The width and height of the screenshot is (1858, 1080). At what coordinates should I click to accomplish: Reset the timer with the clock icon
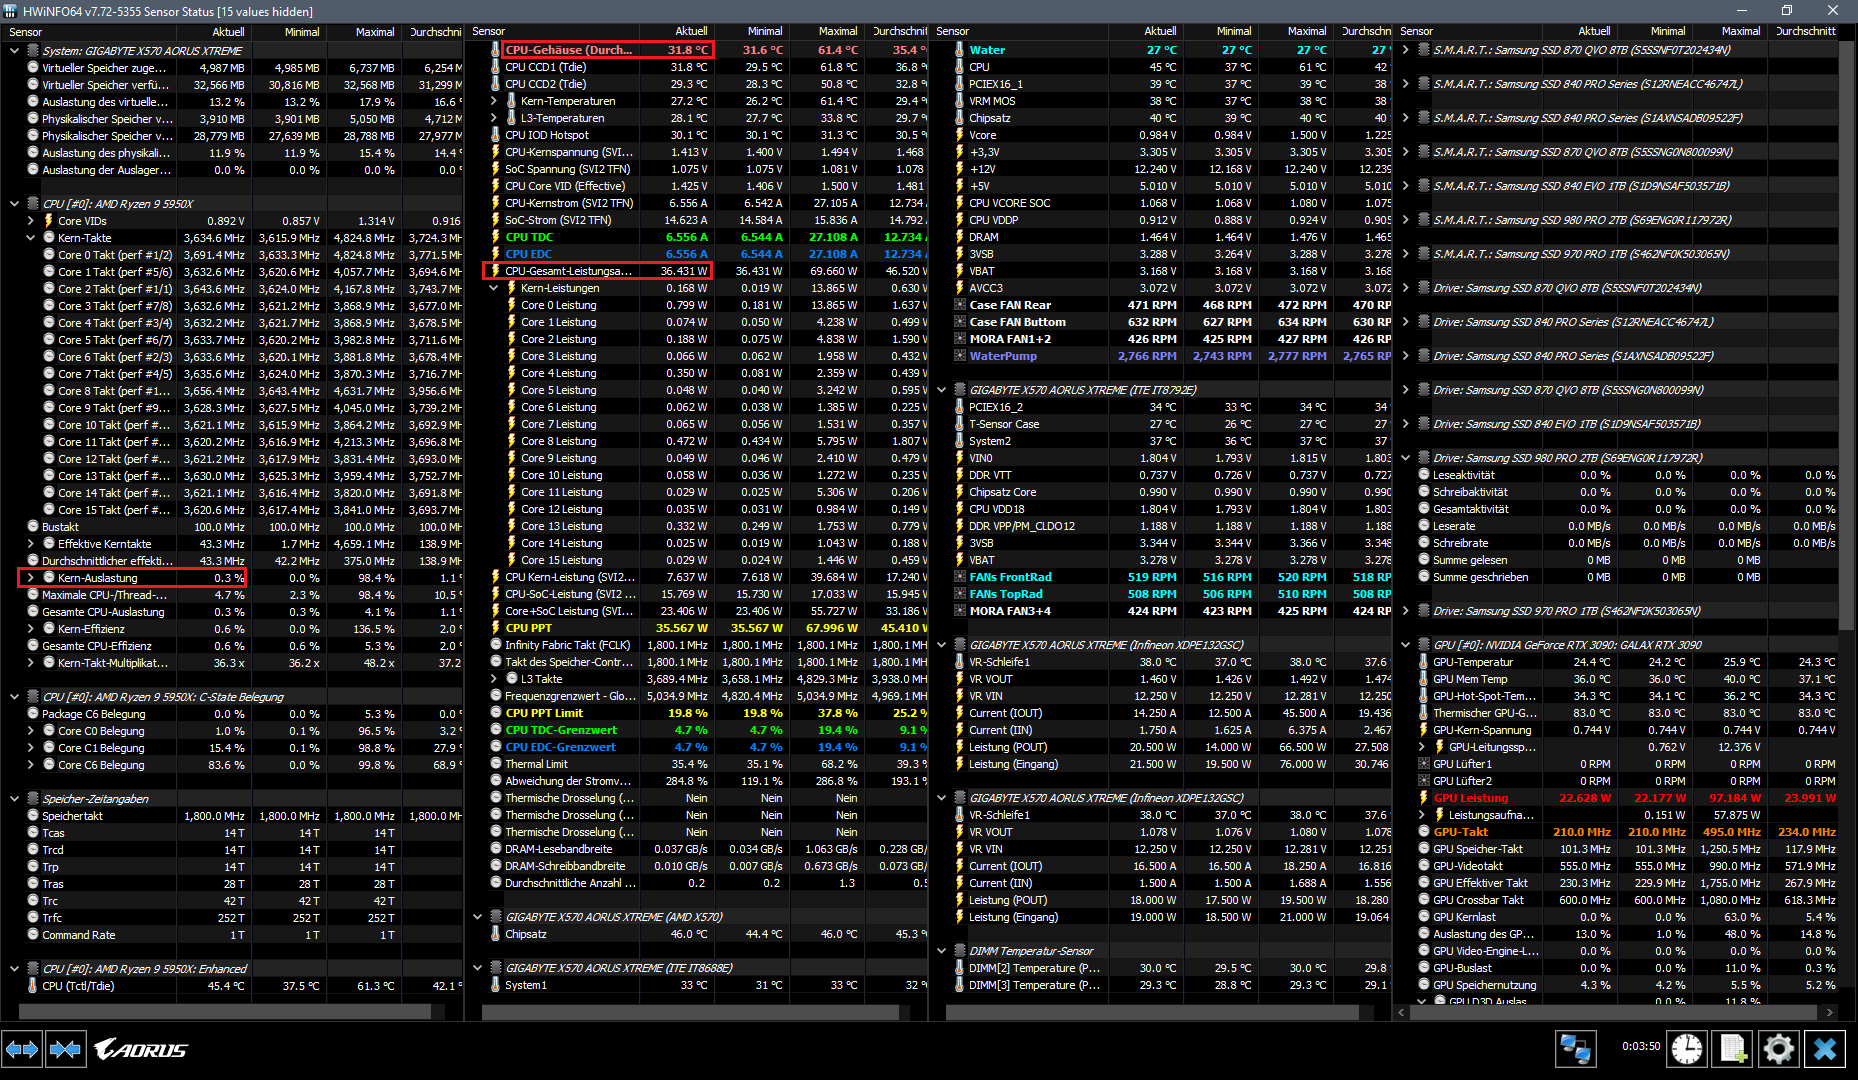(x=1687, y=1049)
